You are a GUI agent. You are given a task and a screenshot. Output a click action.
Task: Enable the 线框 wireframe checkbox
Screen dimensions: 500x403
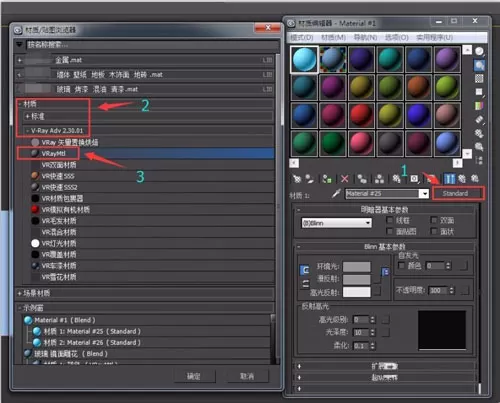(x=390, y=220)
